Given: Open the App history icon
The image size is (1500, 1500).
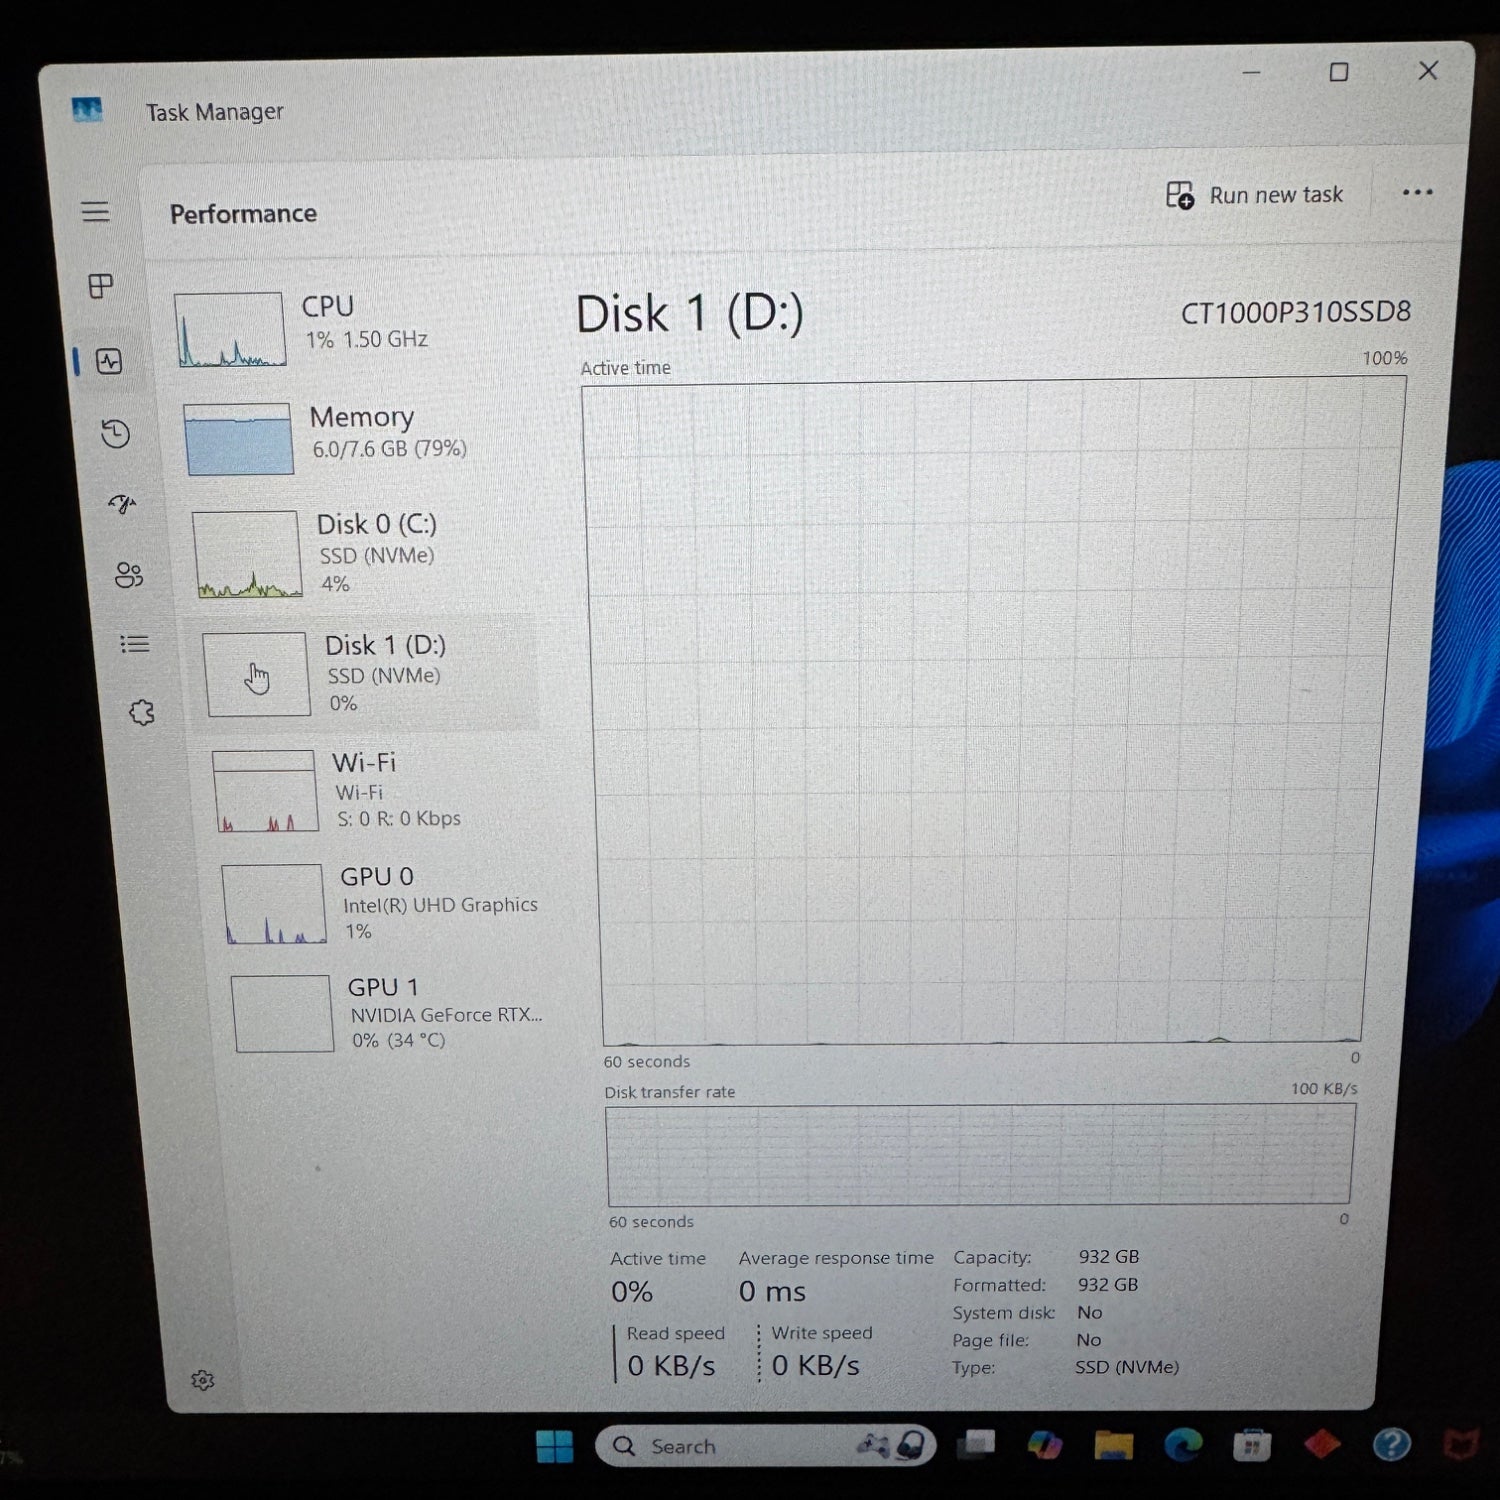Looking at the screenshot, I should coord(115,433).
